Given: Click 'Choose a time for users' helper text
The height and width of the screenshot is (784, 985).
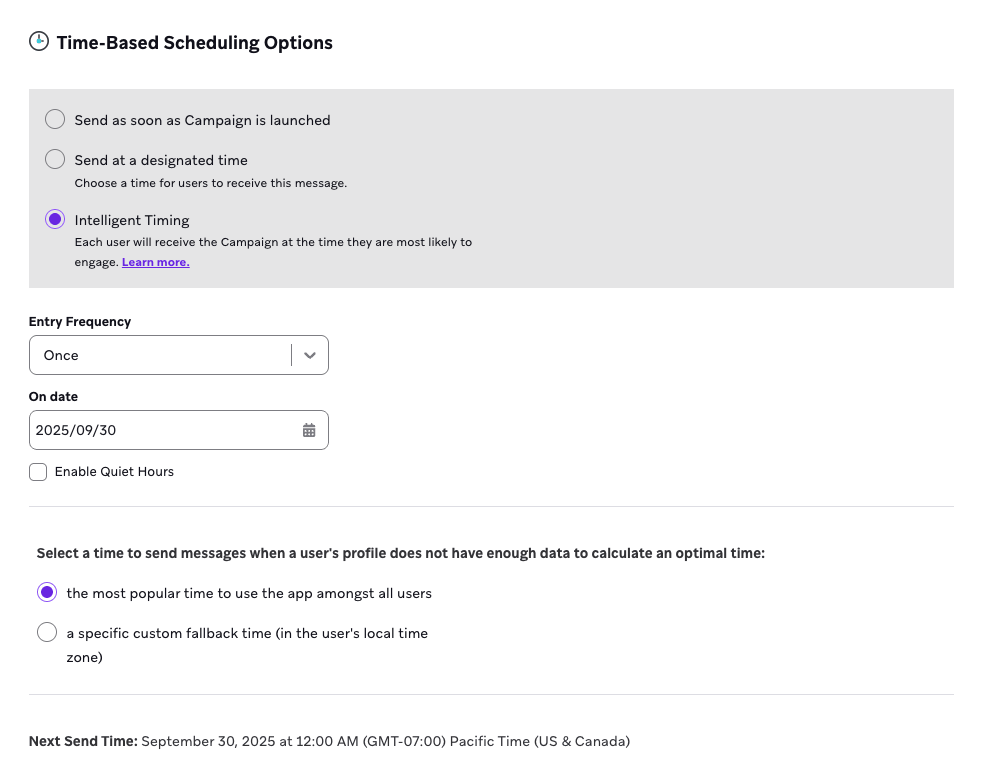Looking at the screenshot, I should tap(210, 183).
